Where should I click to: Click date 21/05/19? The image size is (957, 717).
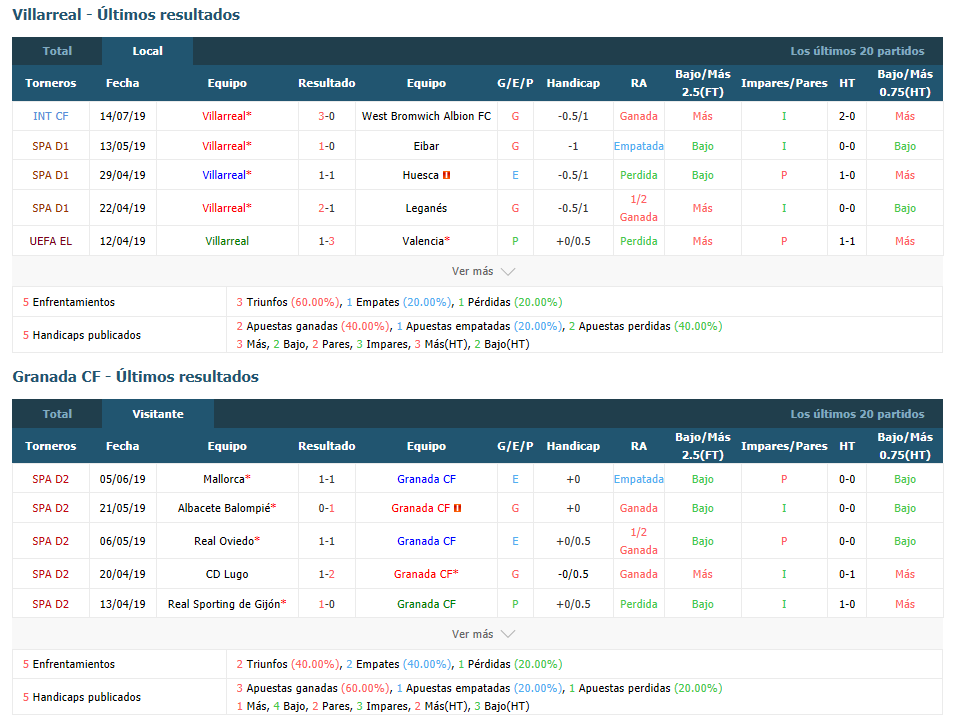click(123, 508)
